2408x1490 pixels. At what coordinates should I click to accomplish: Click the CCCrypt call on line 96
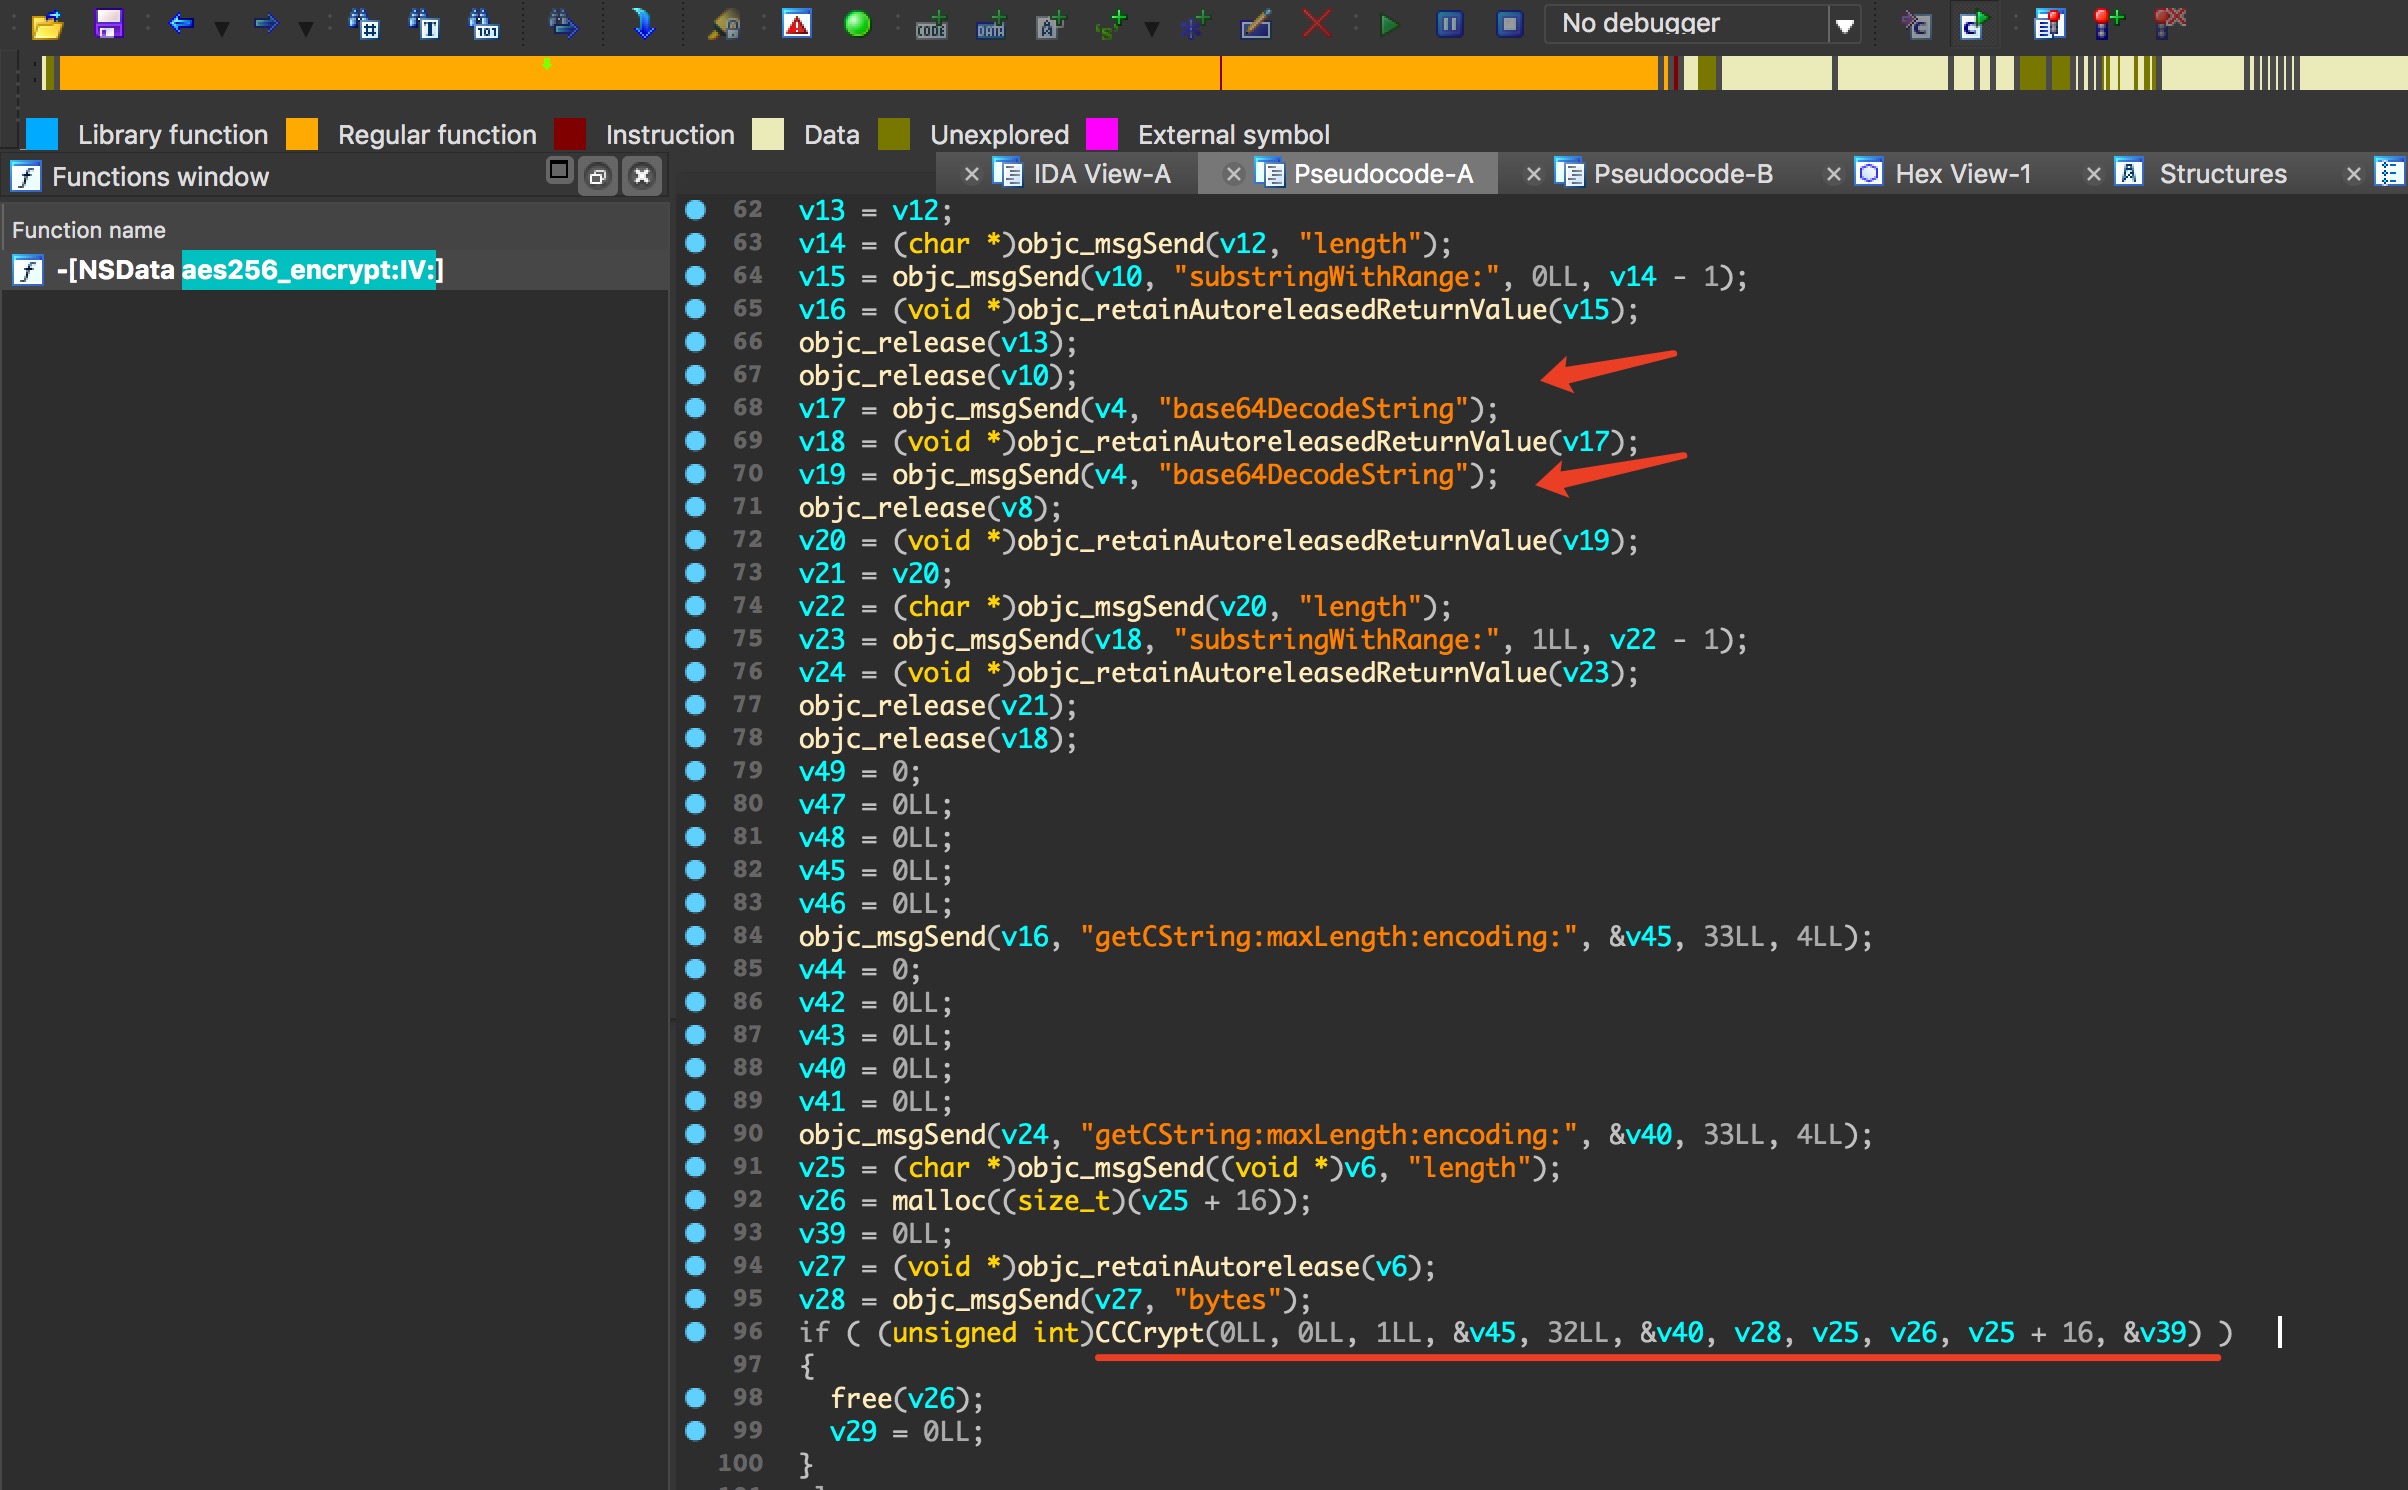pyautogui.click(x=1149, y=1332)
